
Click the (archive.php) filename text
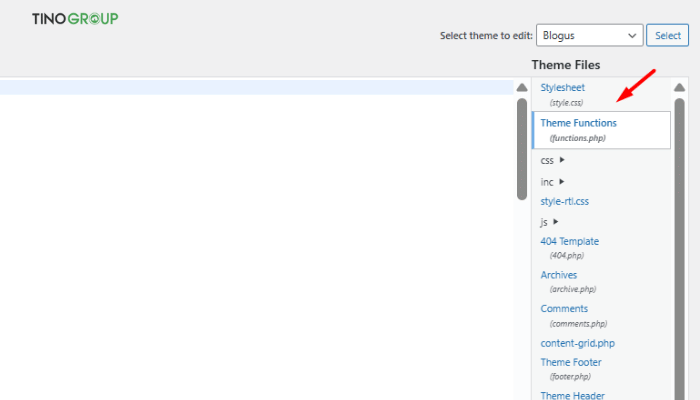[573, 289]
